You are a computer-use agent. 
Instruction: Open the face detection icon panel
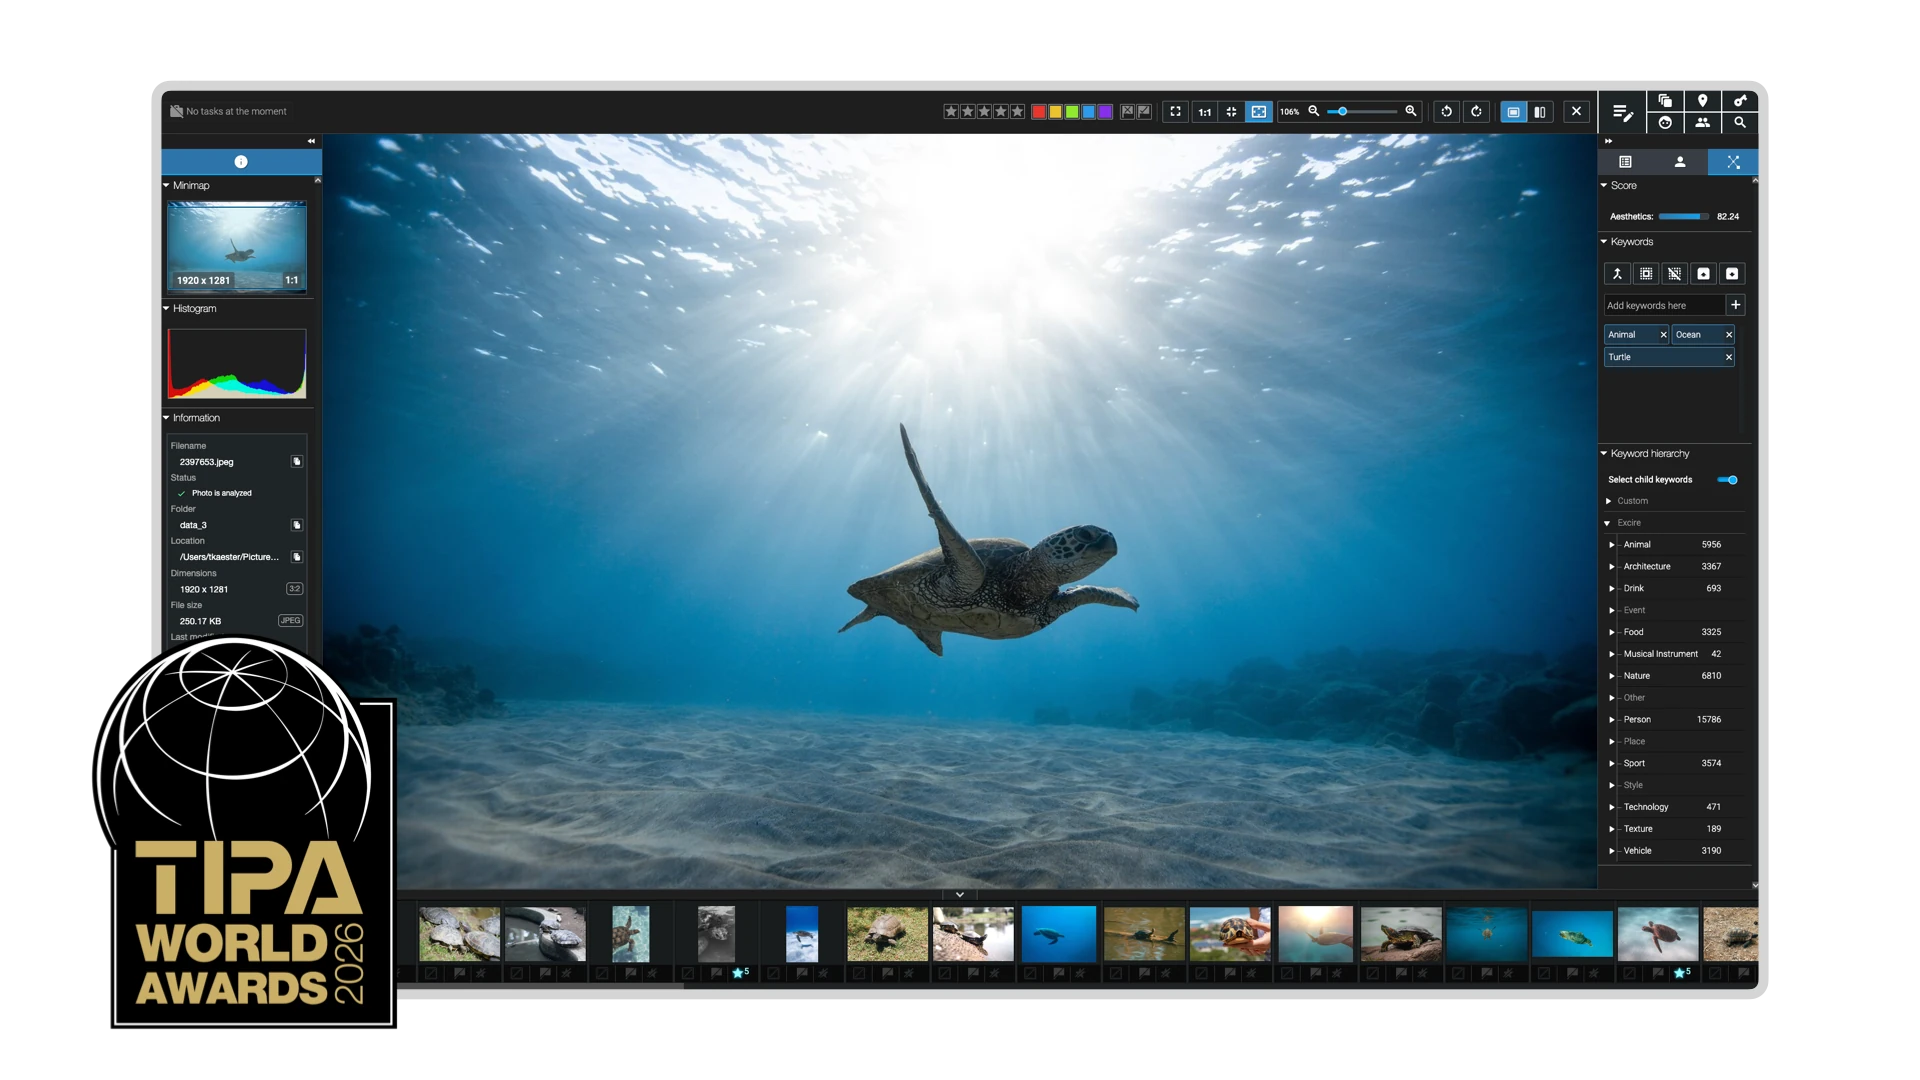tap(1665, 123)
